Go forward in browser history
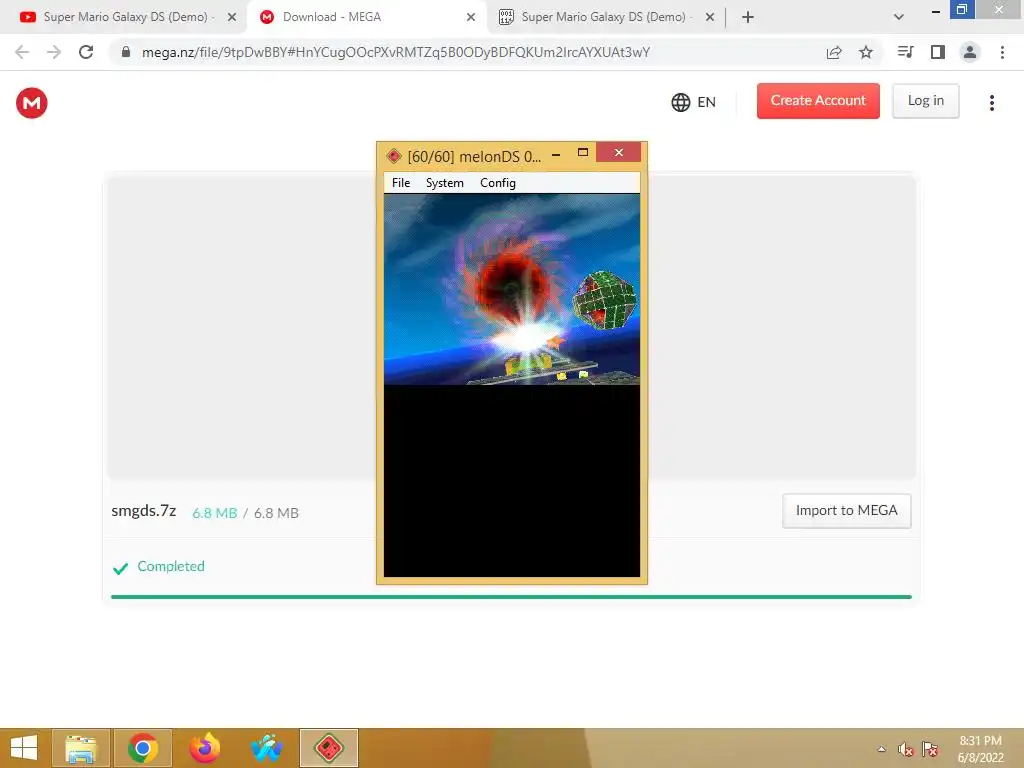 (54, 52)
